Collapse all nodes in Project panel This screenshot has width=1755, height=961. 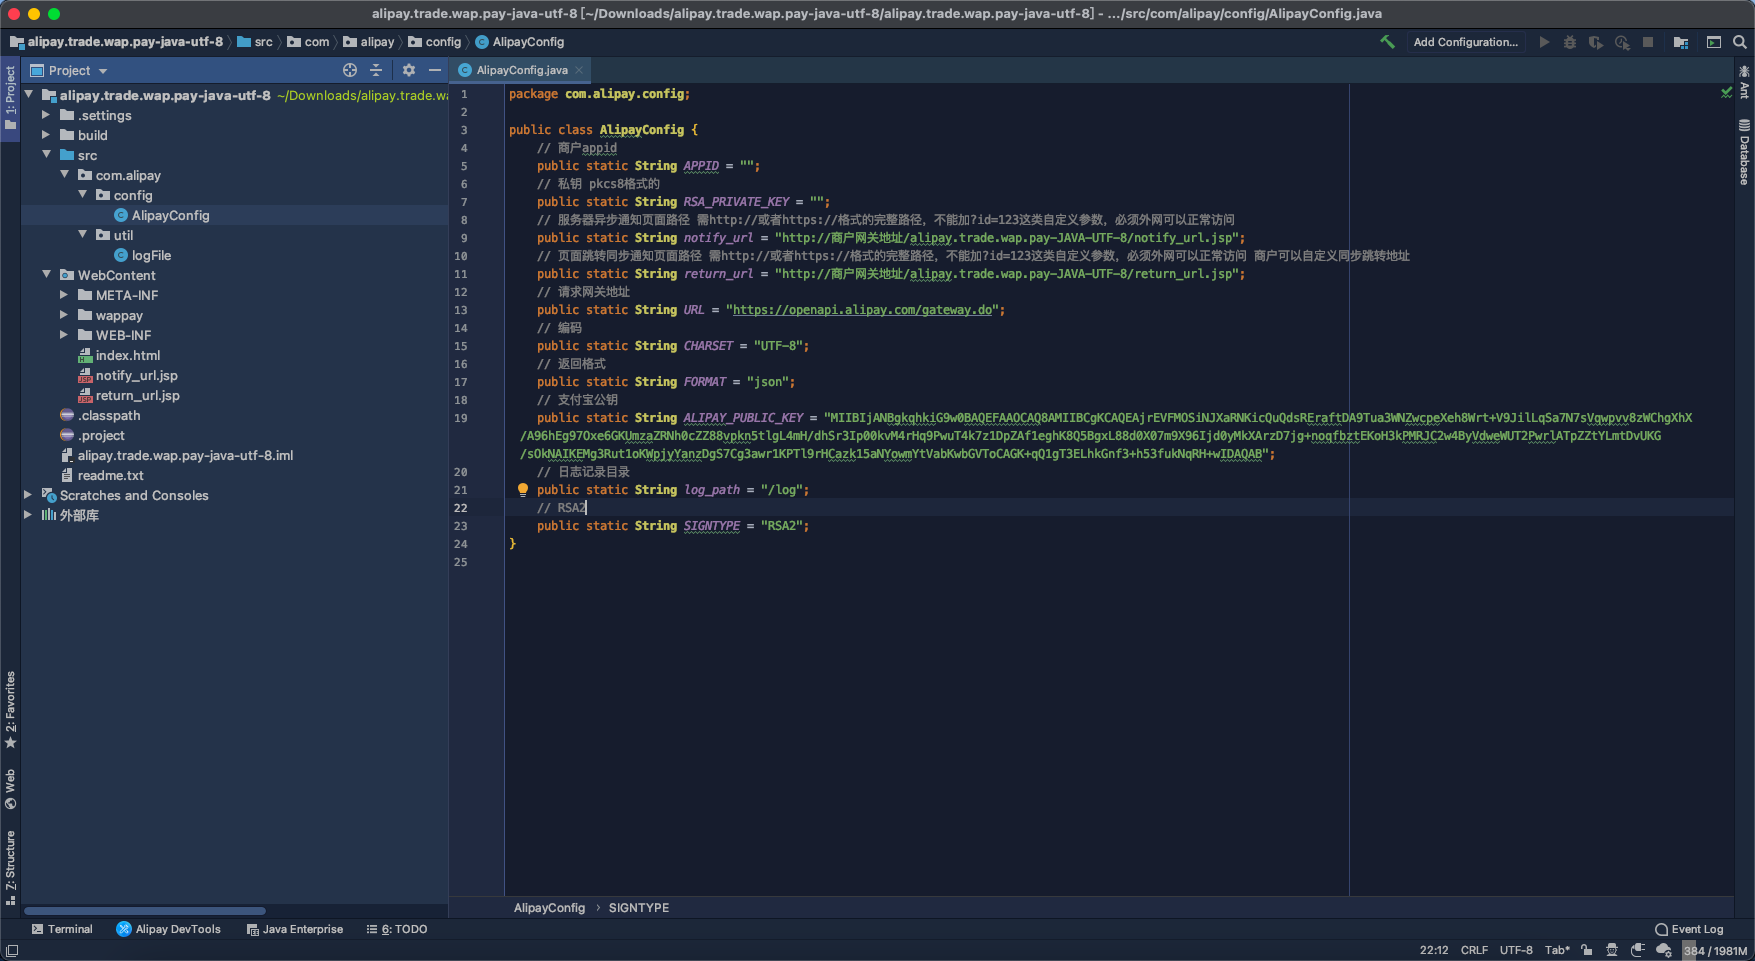tap(376, 70)
